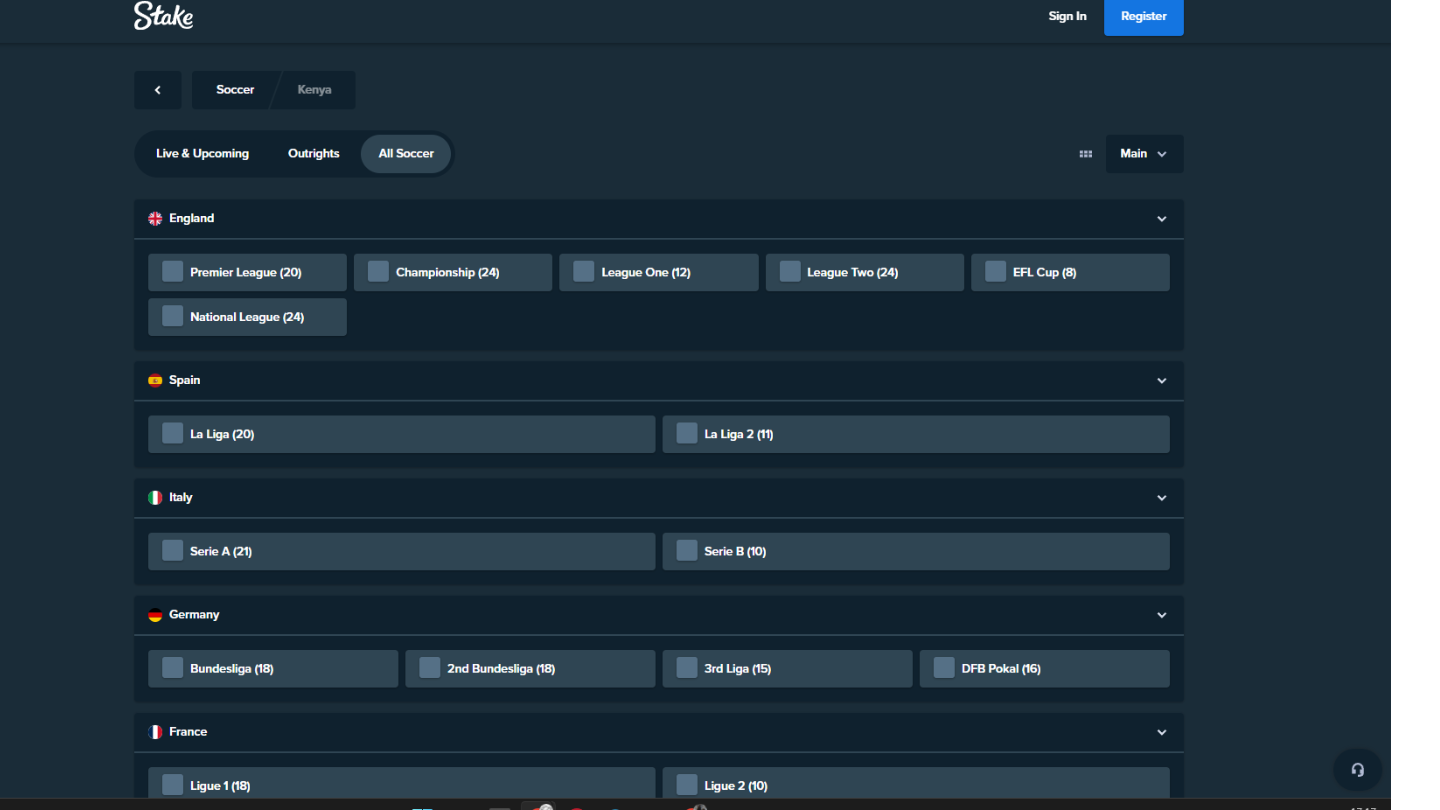Open the Main market dropdown
Screen dimensions: 1440x810
[x=1144, y=154]
